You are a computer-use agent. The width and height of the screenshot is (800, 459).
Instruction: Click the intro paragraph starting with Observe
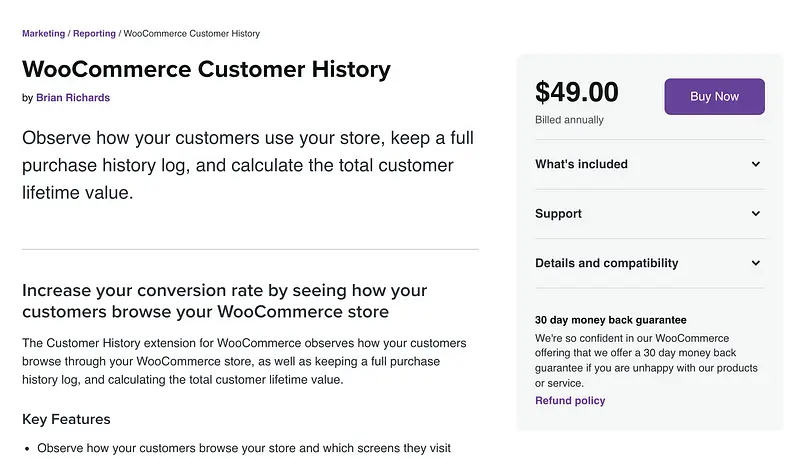(238, 165)
